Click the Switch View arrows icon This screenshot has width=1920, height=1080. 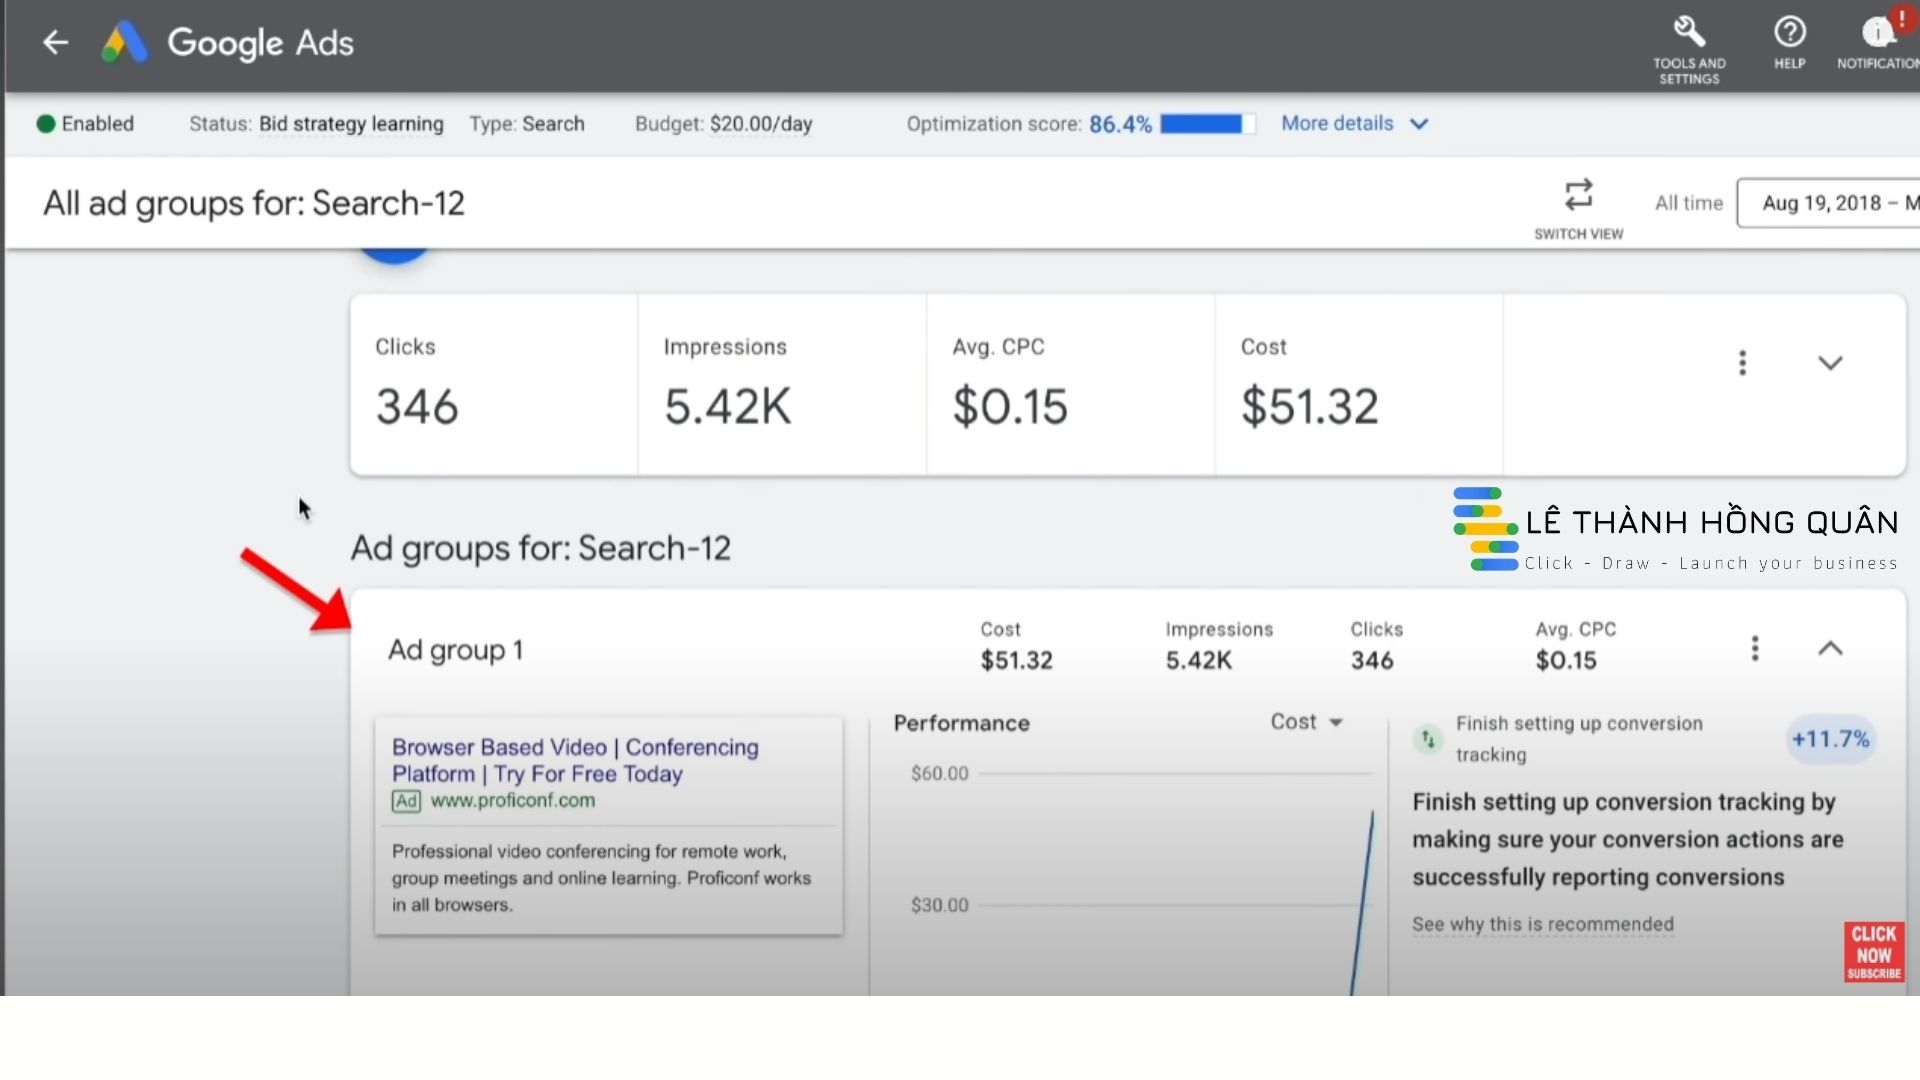pos(1578,195)
